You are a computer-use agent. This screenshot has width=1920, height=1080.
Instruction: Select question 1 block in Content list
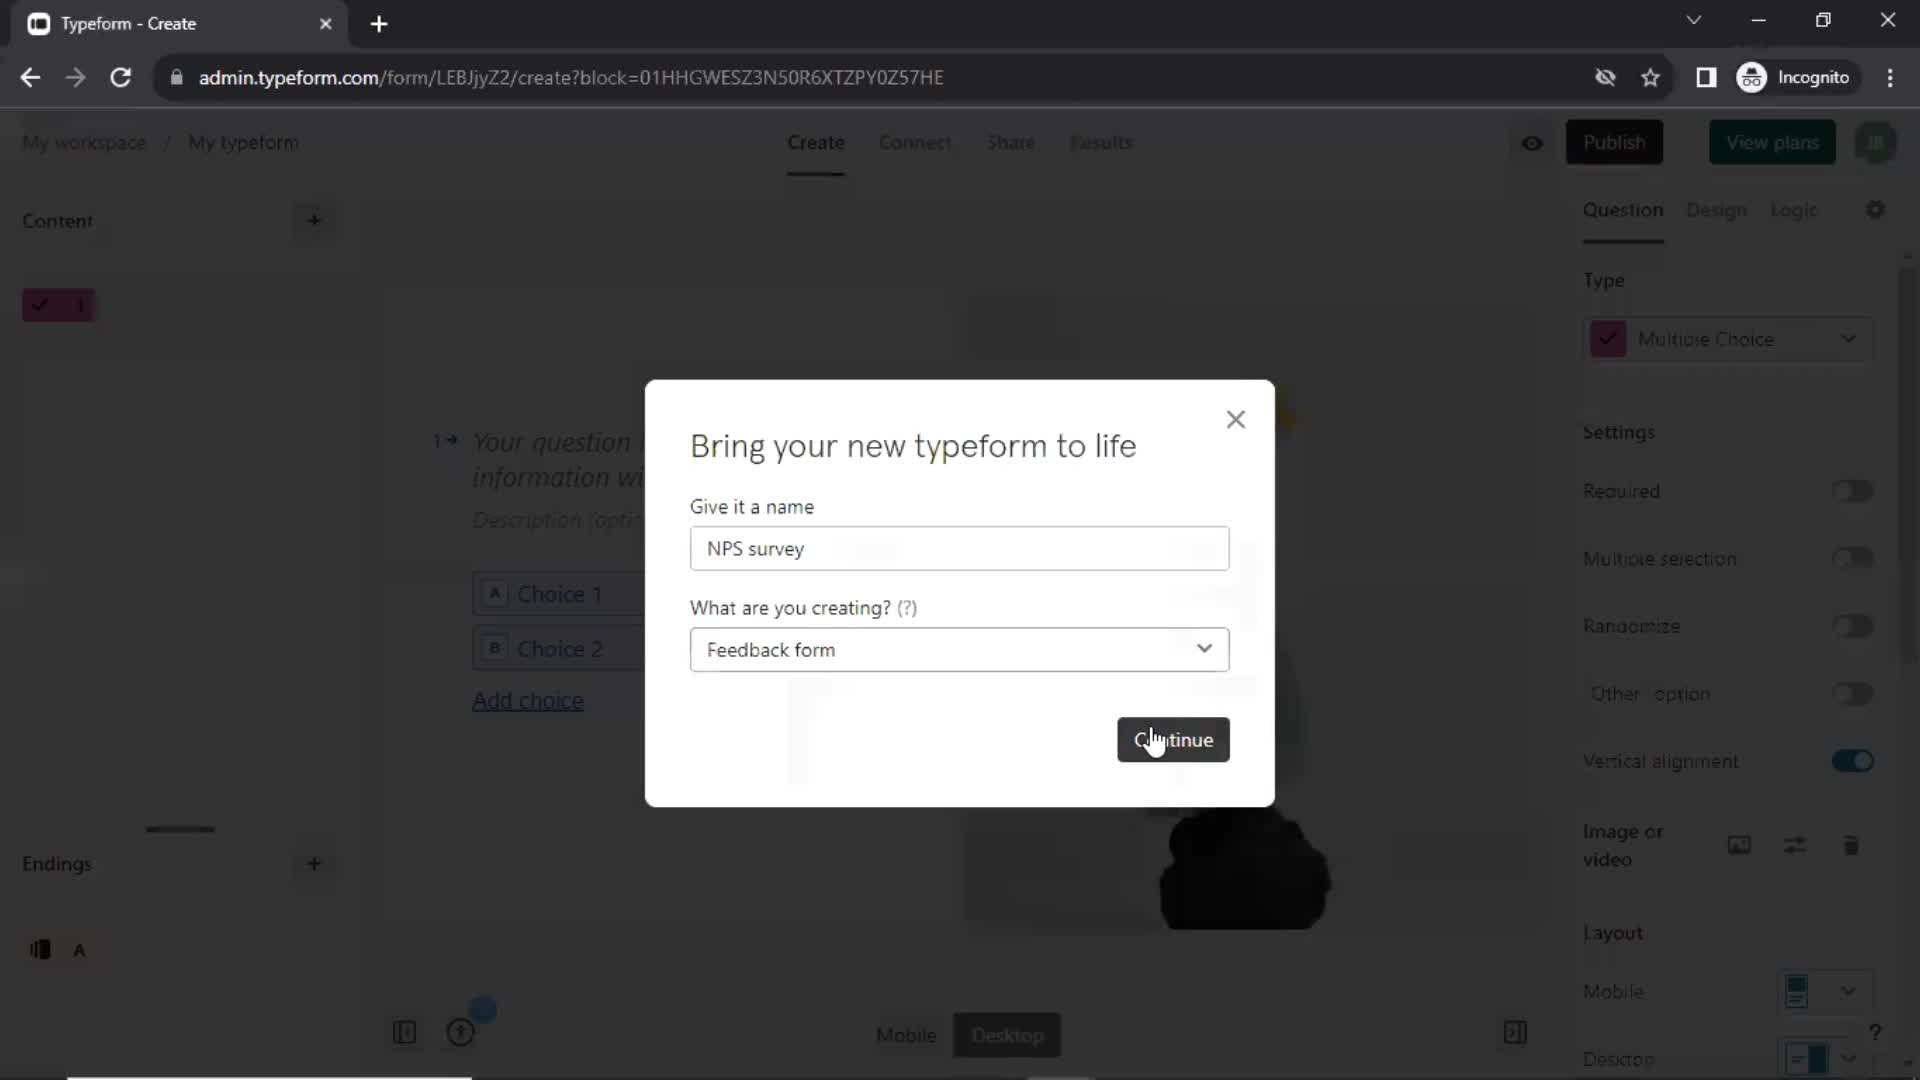click(x=58, y=305)
